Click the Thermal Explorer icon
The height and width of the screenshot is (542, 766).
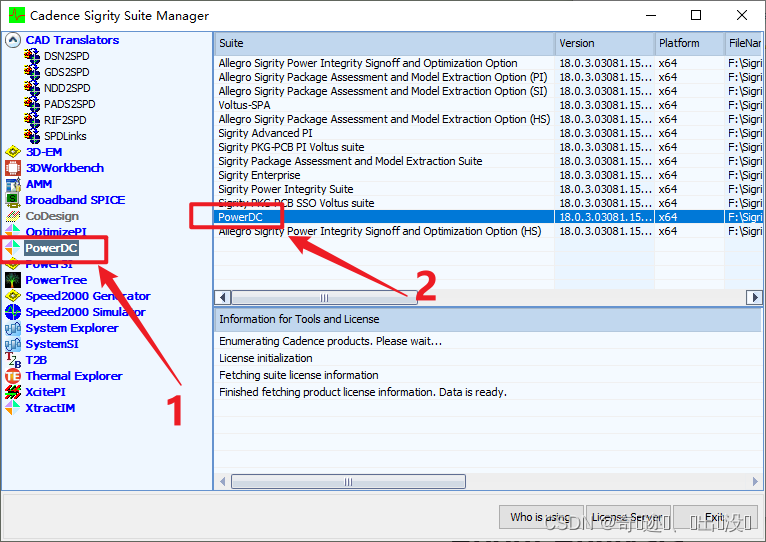(x=13, y=376)
